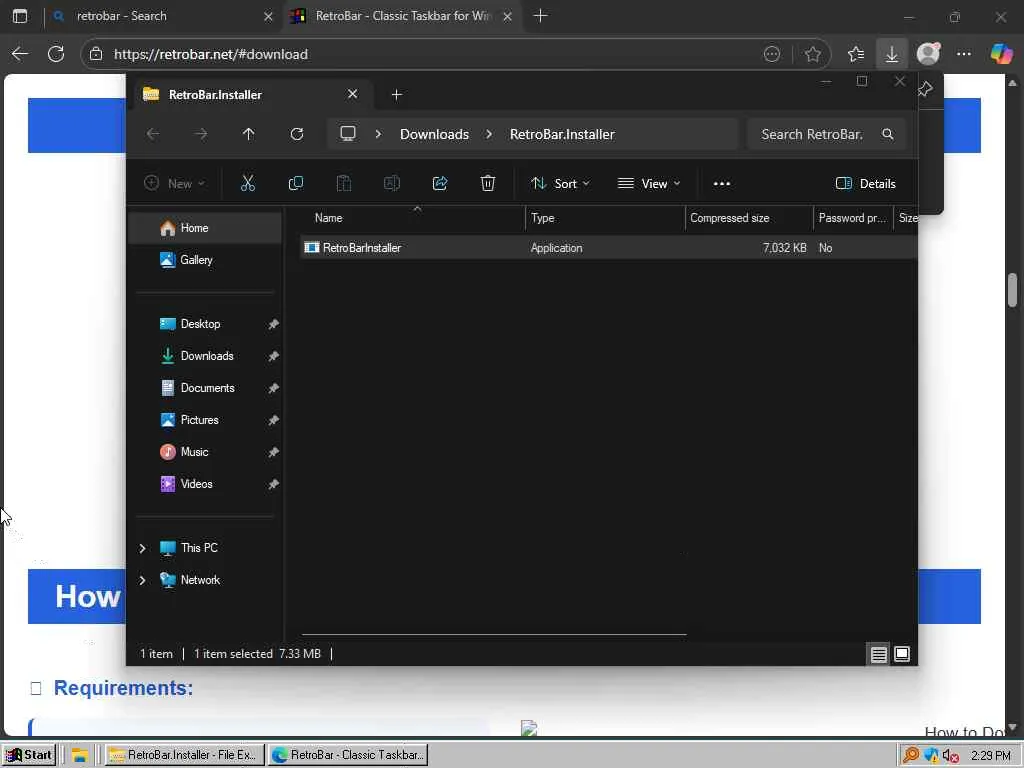Open the Sort dropdown

click(x=560, y=184)
